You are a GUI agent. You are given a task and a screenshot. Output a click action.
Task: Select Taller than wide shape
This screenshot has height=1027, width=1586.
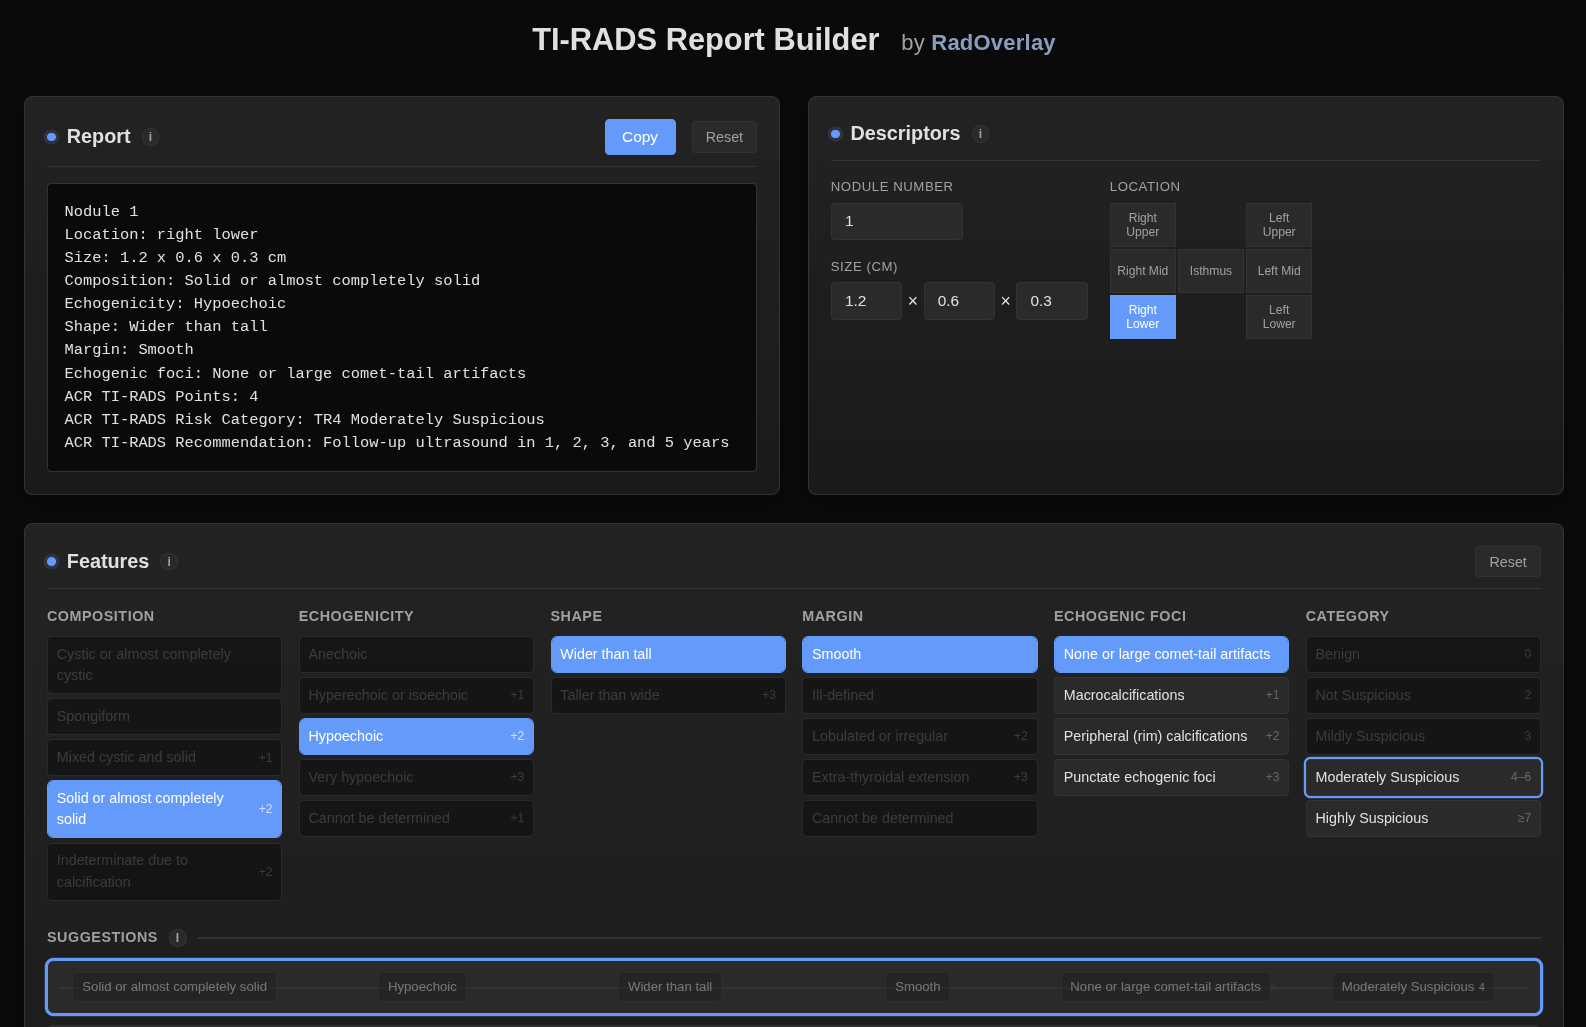[x=668, y=695]
